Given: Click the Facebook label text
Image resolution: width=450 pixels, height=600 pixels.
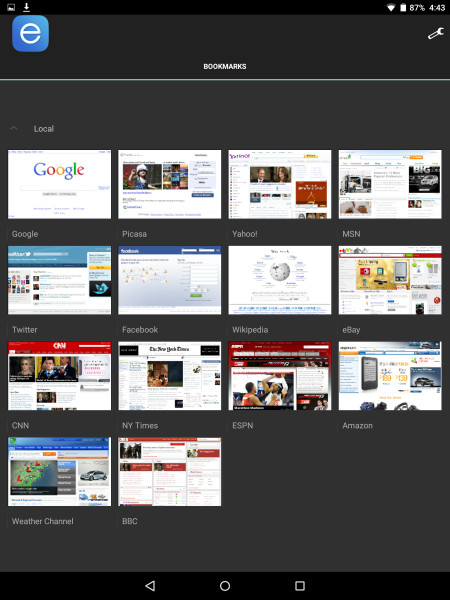Looking at the screenshot, I should [140, 330].
